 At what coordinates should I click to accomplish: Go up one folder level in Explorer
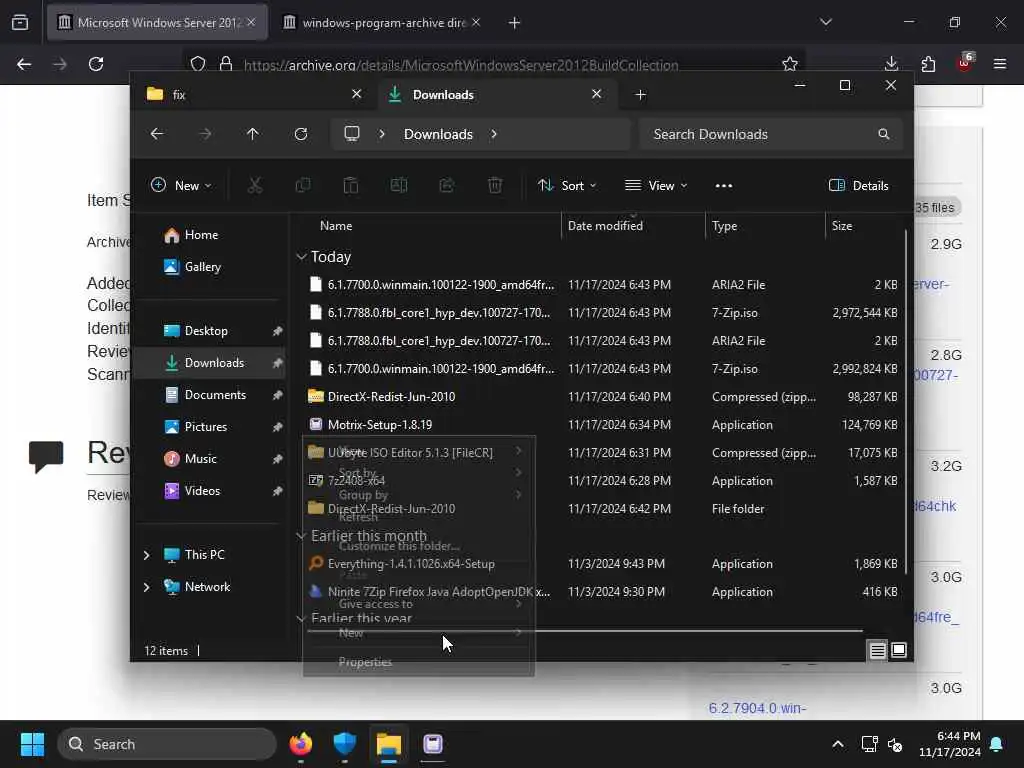(x=253, y=134)
